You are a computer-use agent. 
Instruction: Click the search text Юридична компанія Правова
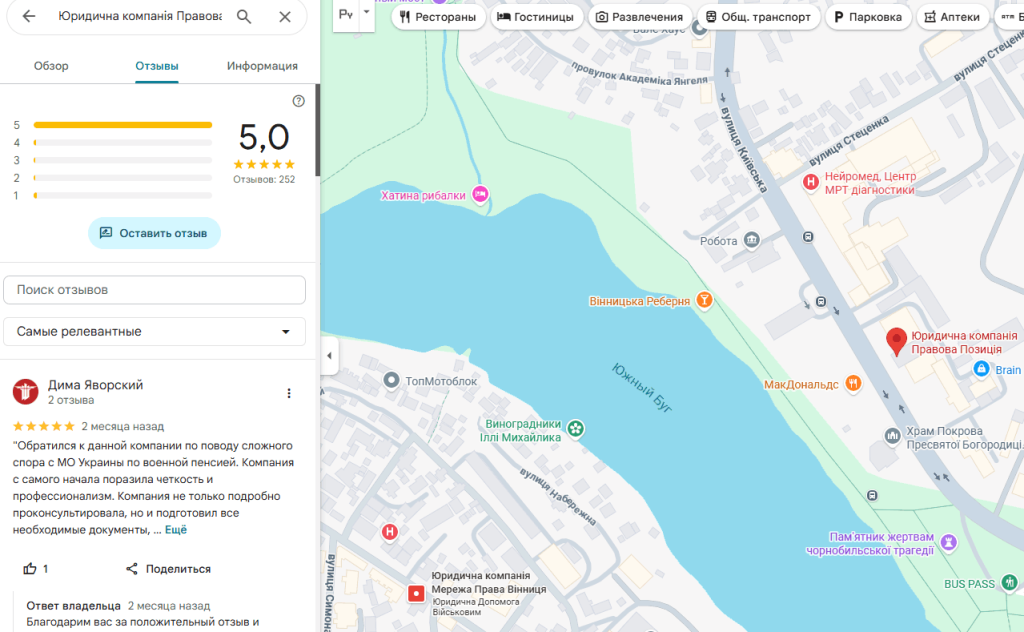(x=140, y=16)
